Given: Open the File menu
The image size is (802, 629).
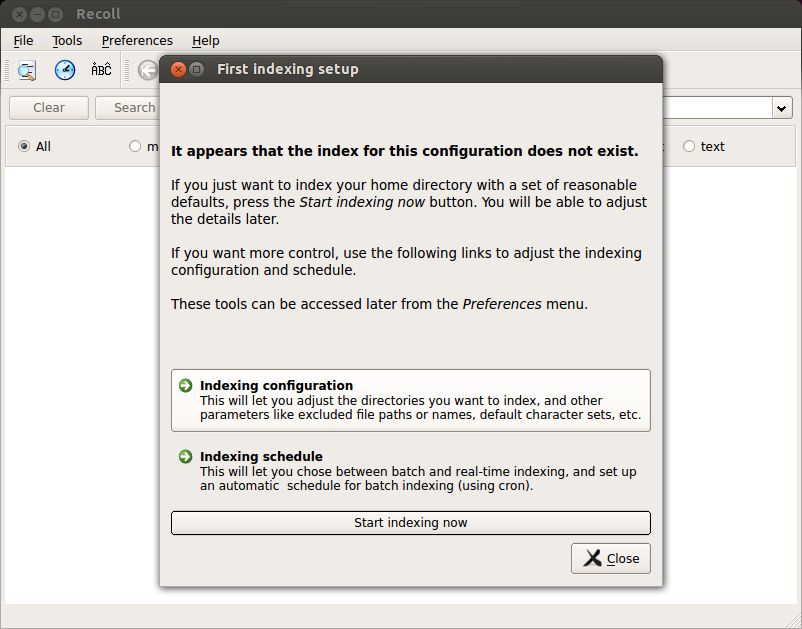Looking at the screenshot, I should [x=24, y=40].
